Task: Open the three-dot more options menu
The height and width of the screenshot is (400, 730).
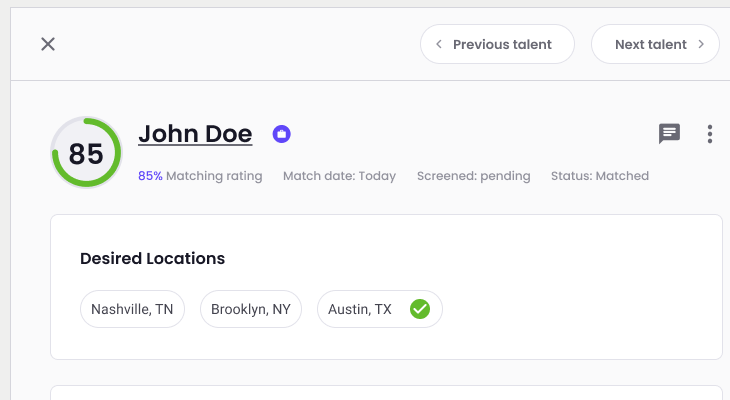Action: 709,134
